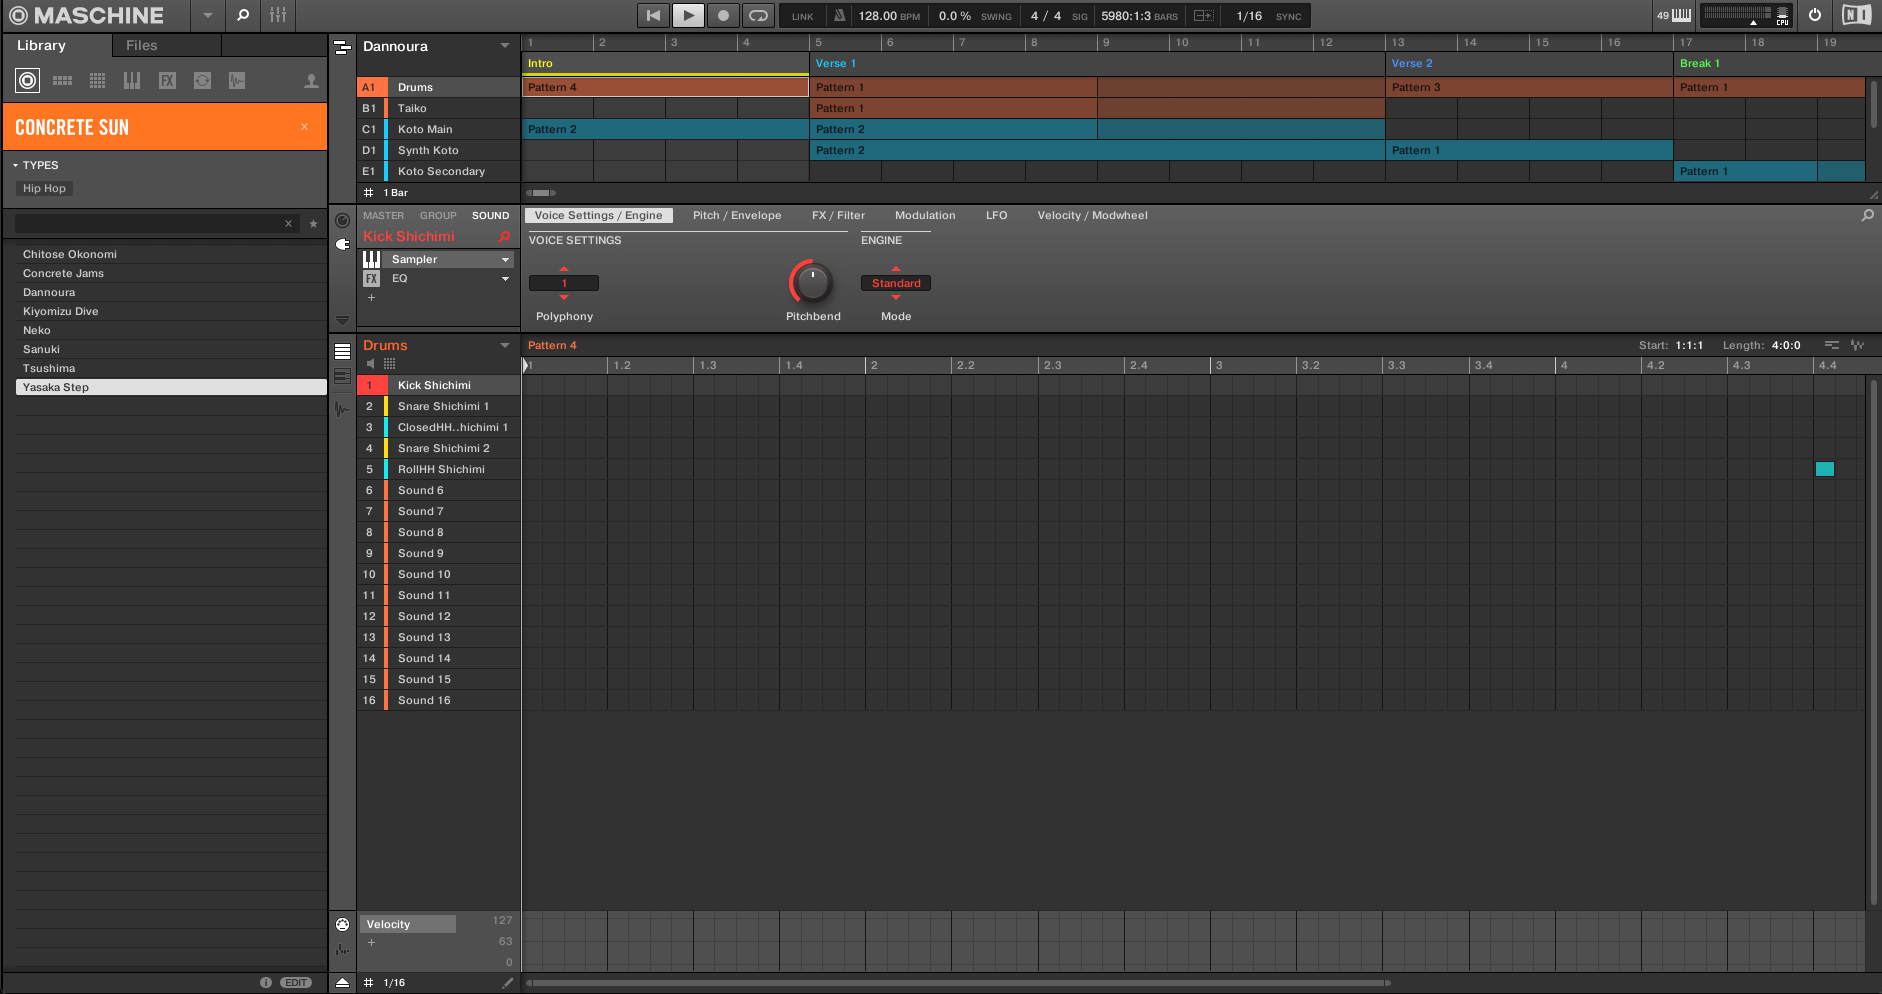
Task: Click the LINK button
Action: (x=803, y=16)
